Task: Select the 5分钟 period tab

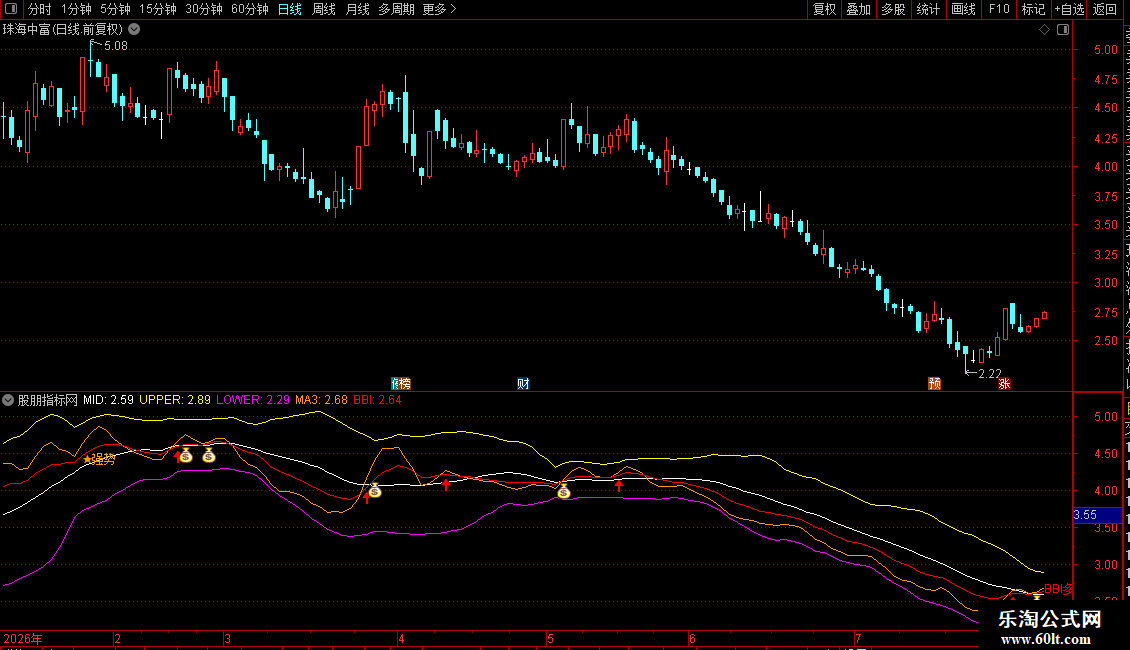Action: (115, 9)
